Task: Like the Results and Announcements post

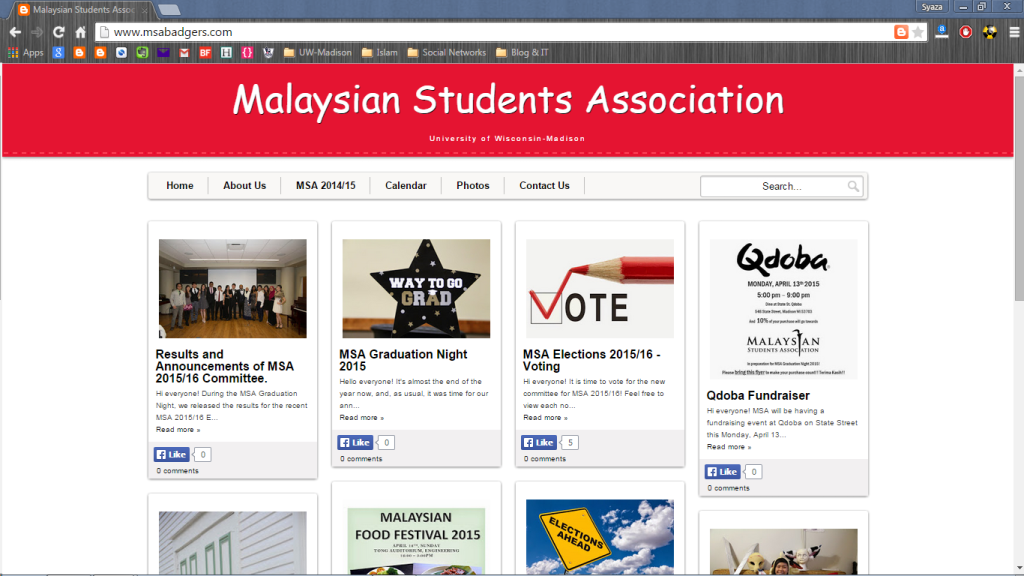Action: click(172, 455)
